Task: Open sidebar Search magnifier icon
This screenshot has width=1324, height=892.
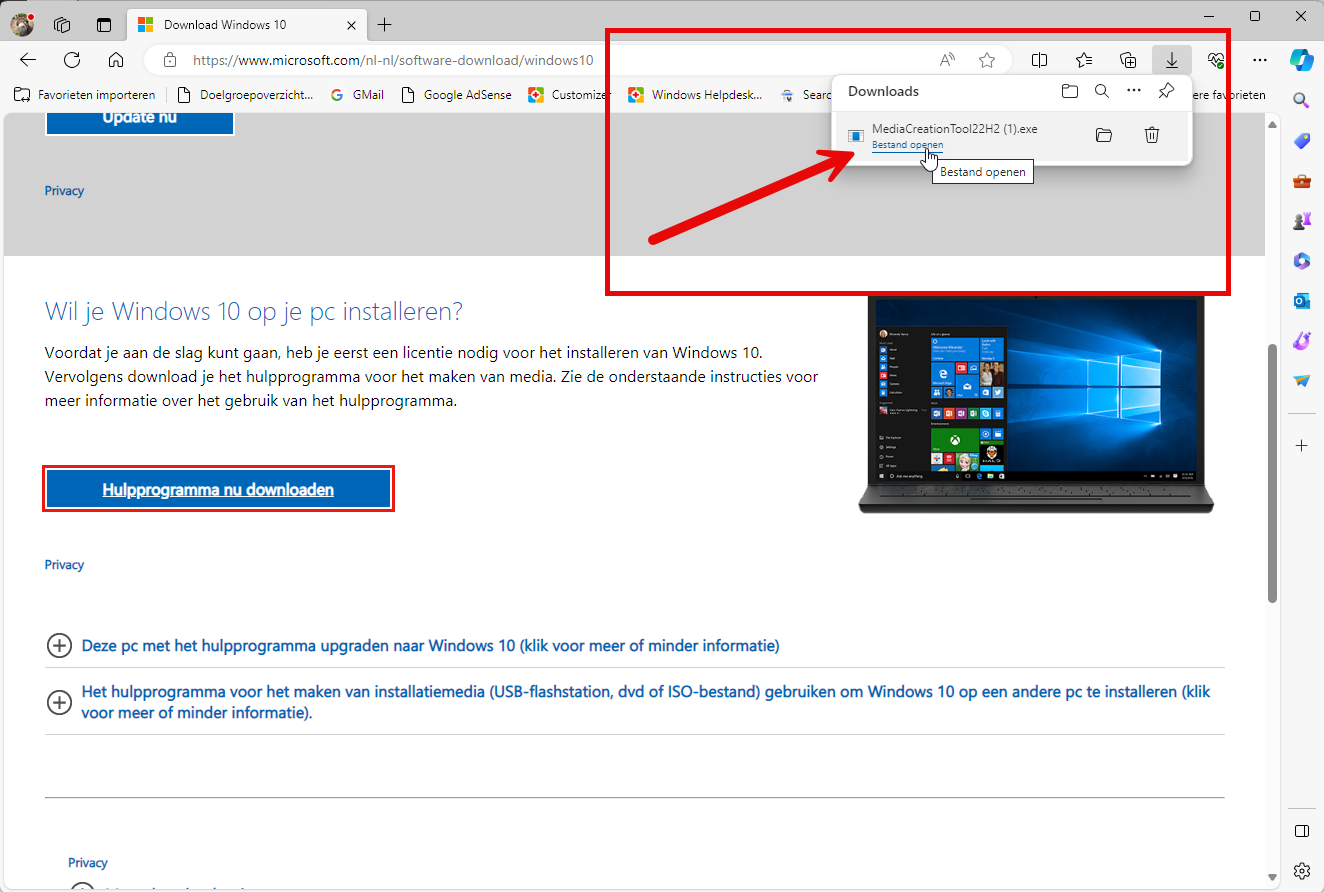Action: pos(1301,100)
